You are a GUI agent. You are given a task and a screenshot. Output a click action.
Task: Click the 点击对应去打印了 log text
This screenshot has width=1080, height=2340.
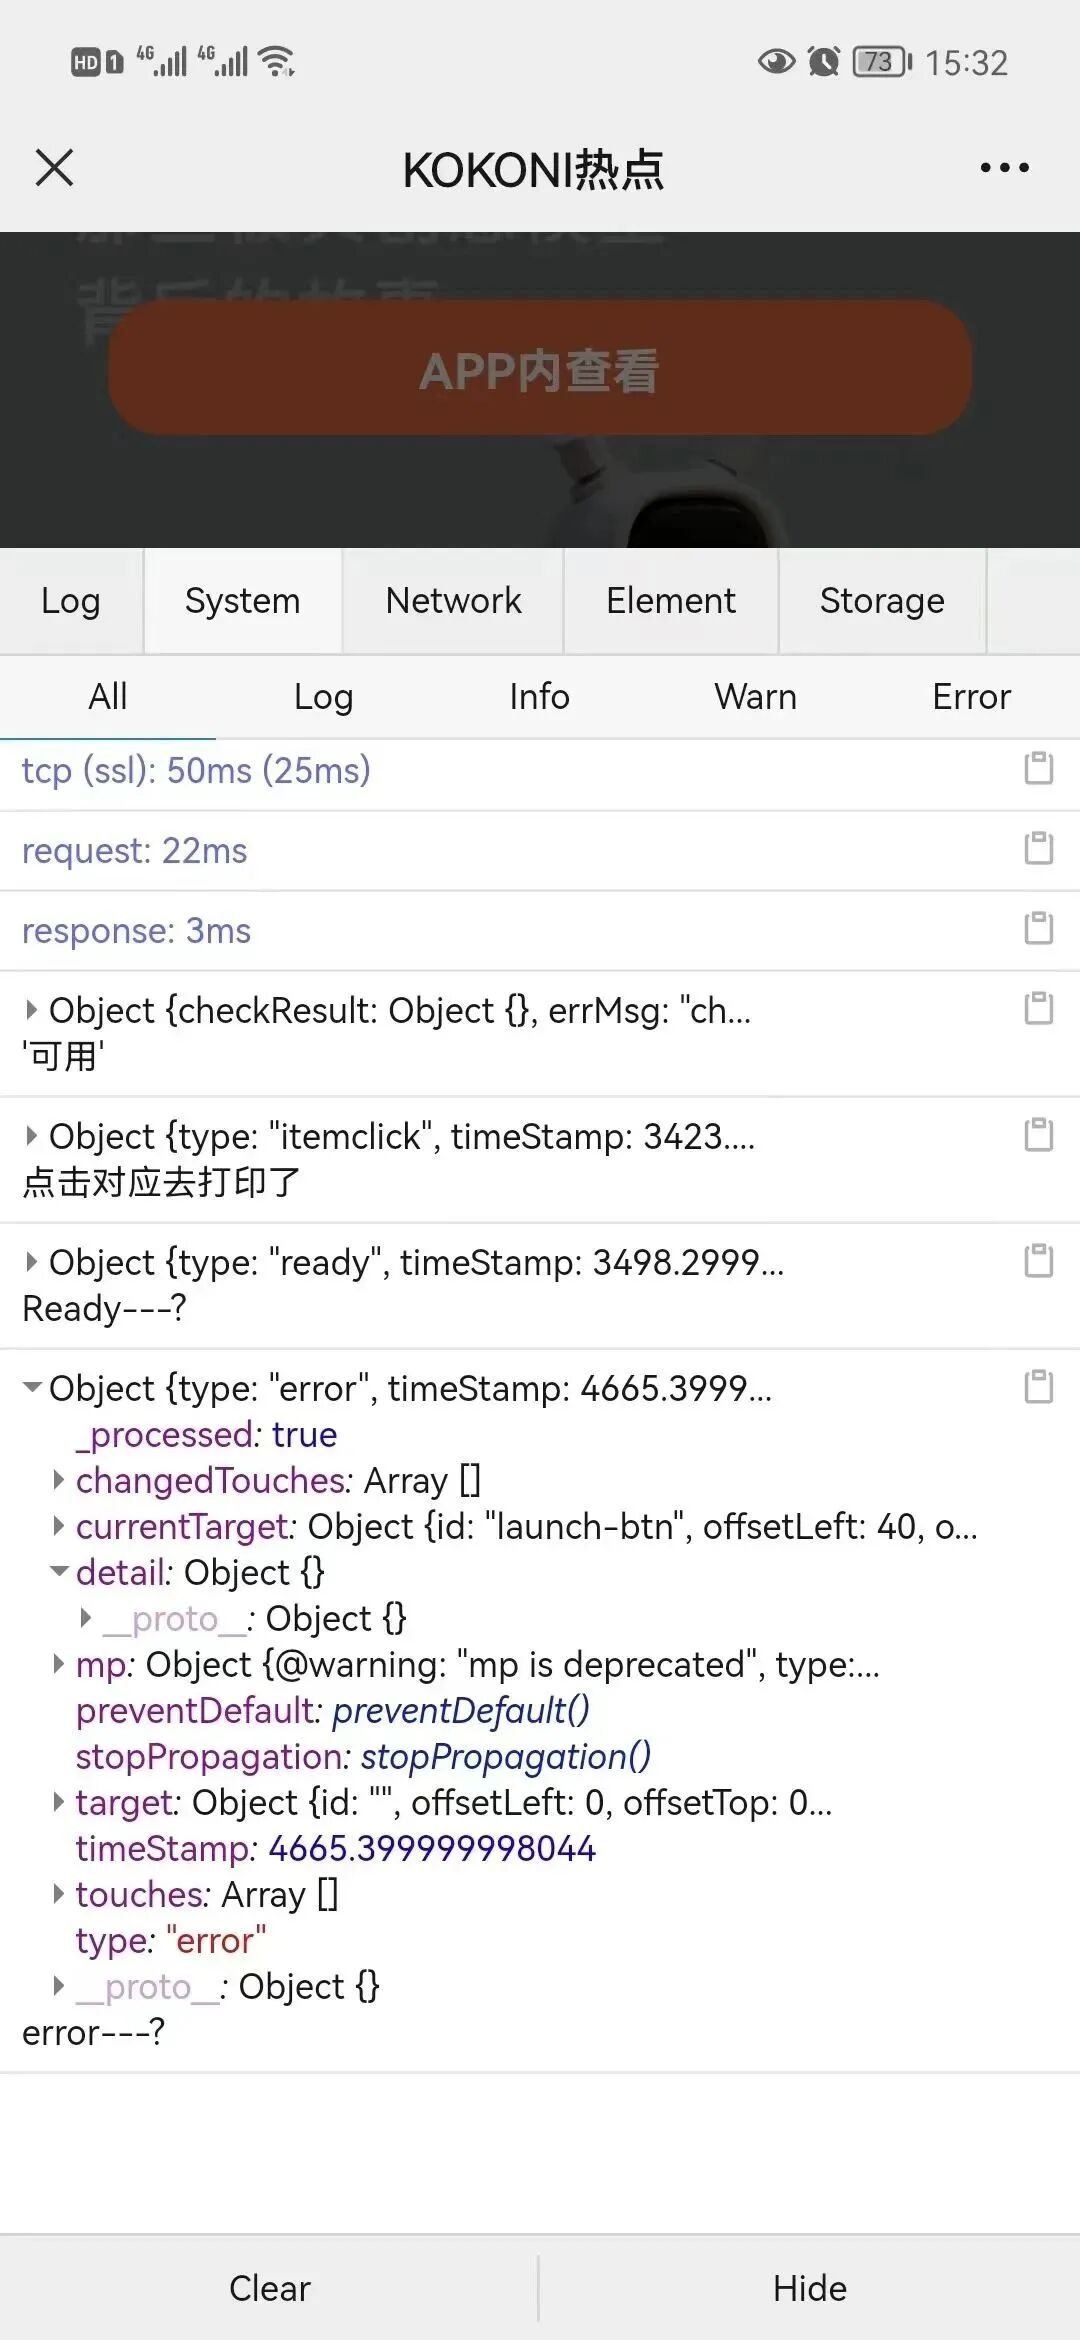pos(161,1182)
